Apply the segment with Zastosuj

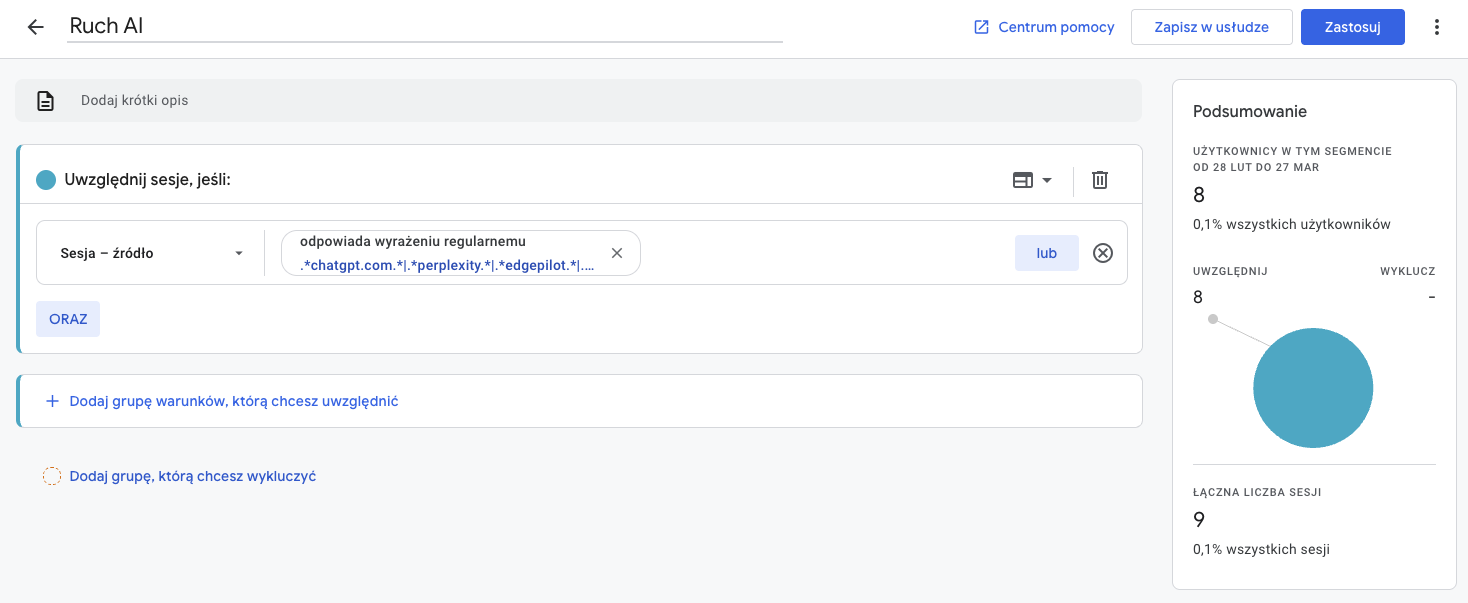[1352, 27]
